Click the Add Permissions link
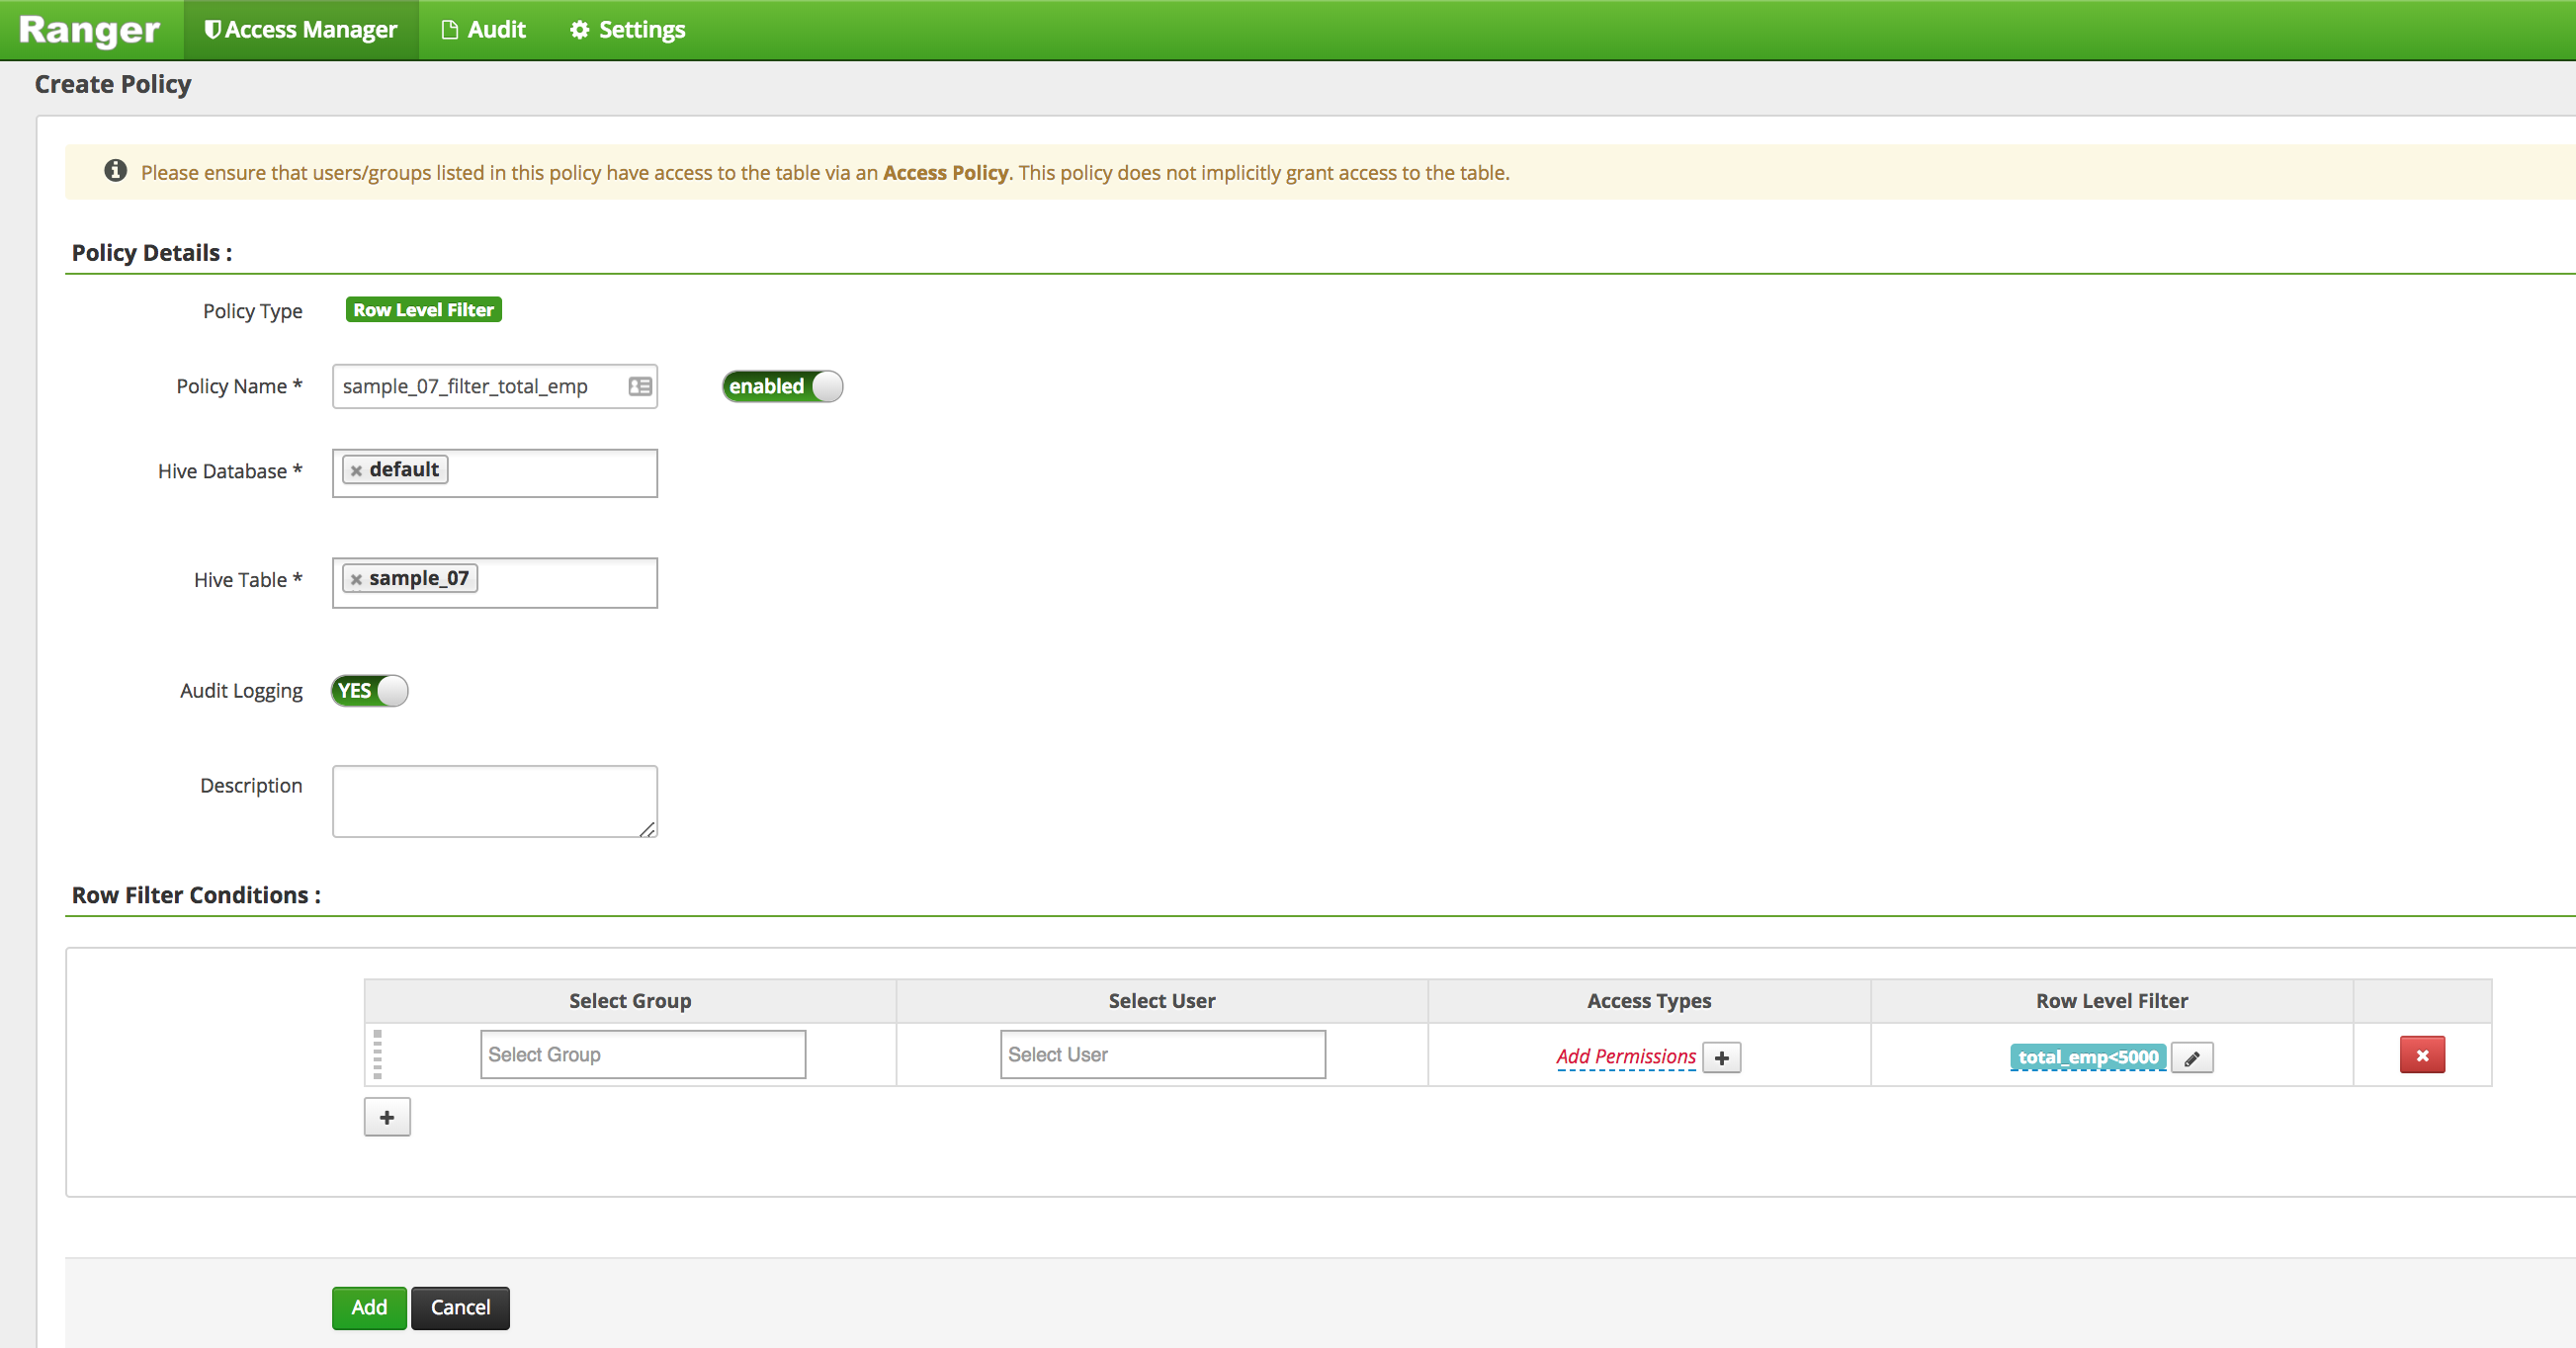The height and width of the screenshot is (1348, 2576). point(1625,1057)
